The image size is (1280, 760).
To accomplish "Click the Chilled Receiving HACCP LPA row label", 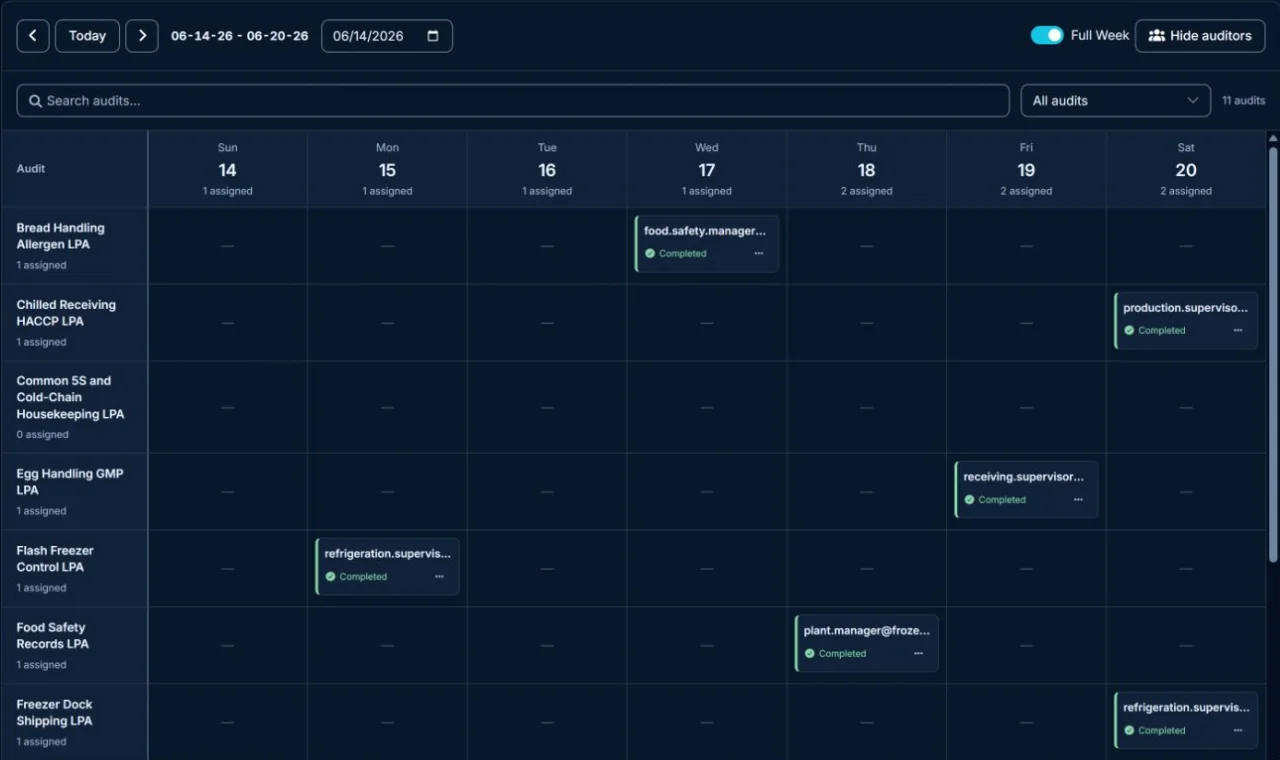I will 66,313.
